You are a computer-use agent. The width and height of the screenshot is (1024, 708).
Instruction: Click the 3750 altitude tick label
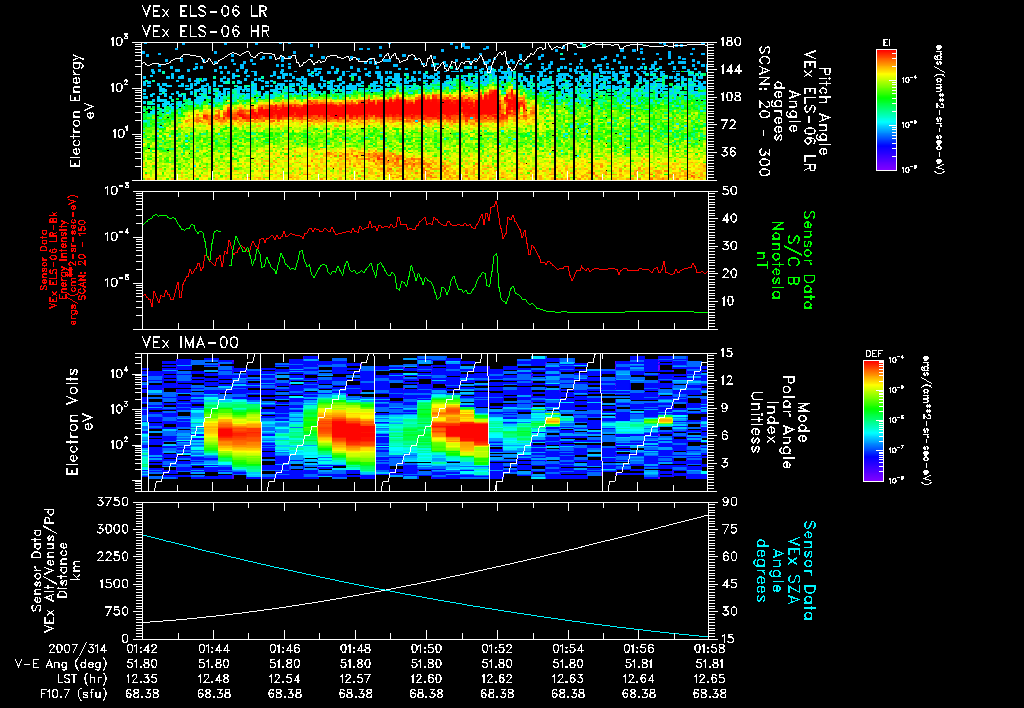click(112, 502)
